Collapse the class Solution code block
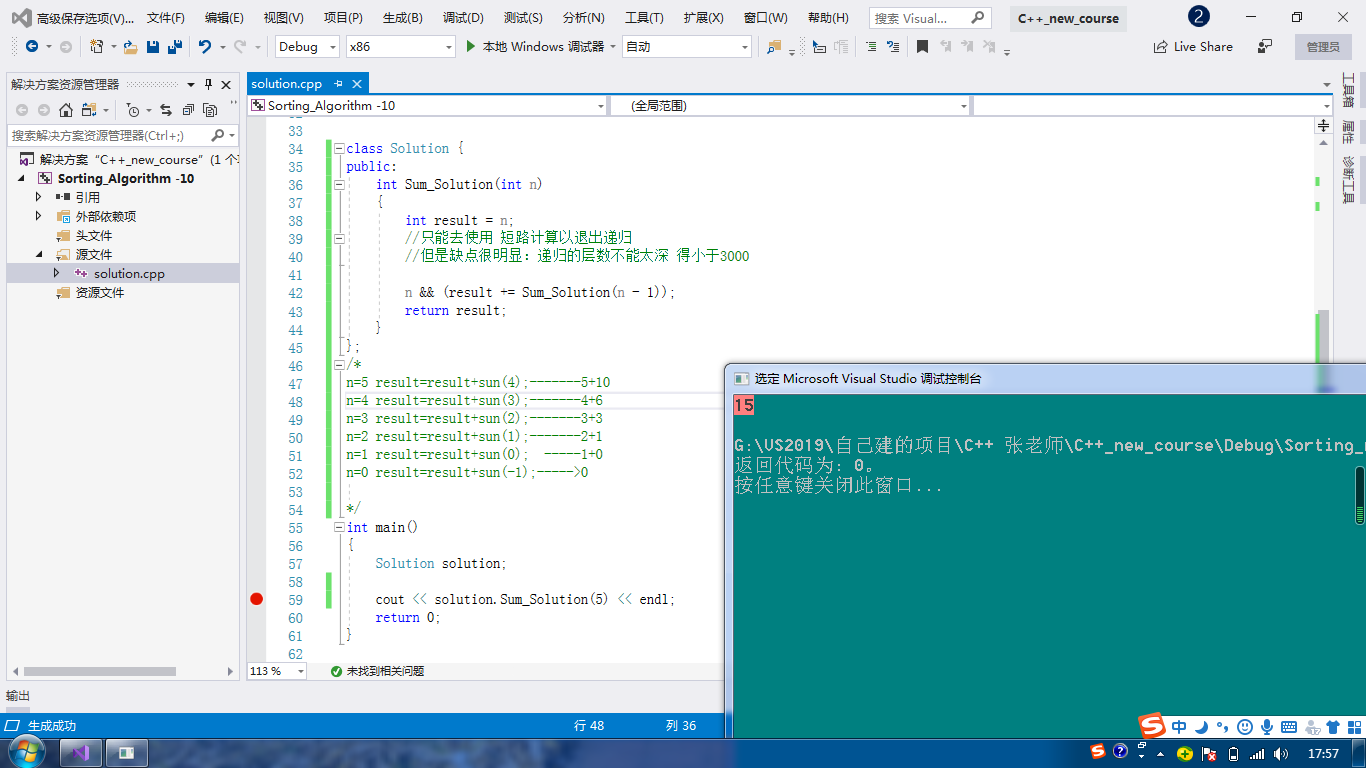Image resolution: width=1366 pixels, height=768 pixels. coord(339,148)
